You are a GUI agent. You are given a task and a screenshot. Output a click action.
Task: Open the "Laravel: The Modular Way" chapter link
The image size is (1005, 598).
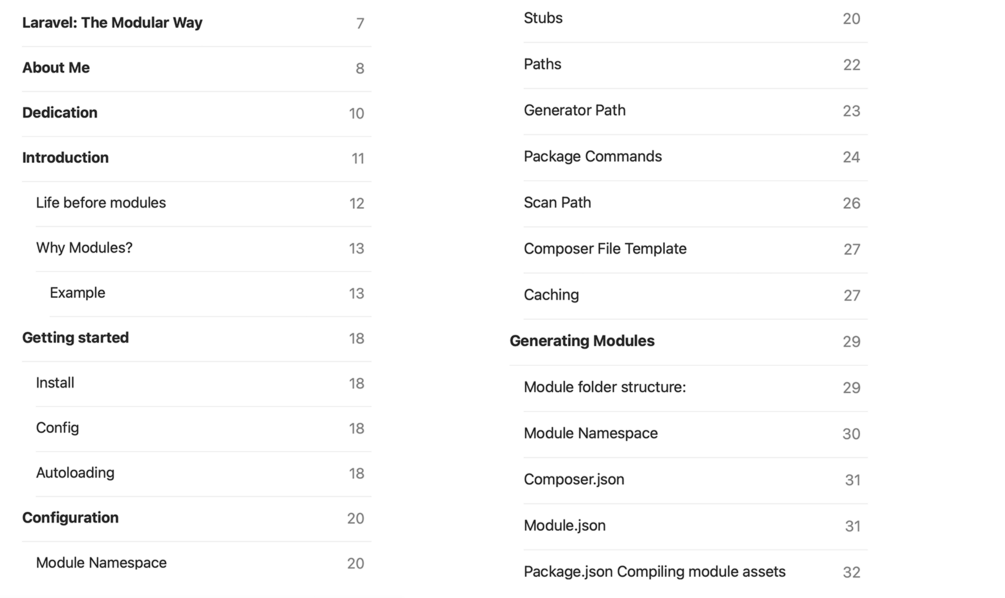[x=112, y=23]
